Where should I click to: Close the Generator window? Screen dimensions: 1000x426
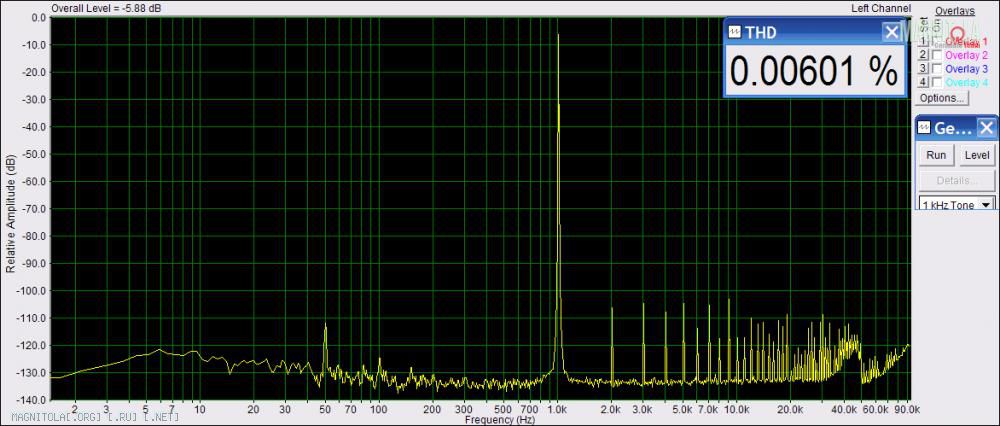click(986, 127)
